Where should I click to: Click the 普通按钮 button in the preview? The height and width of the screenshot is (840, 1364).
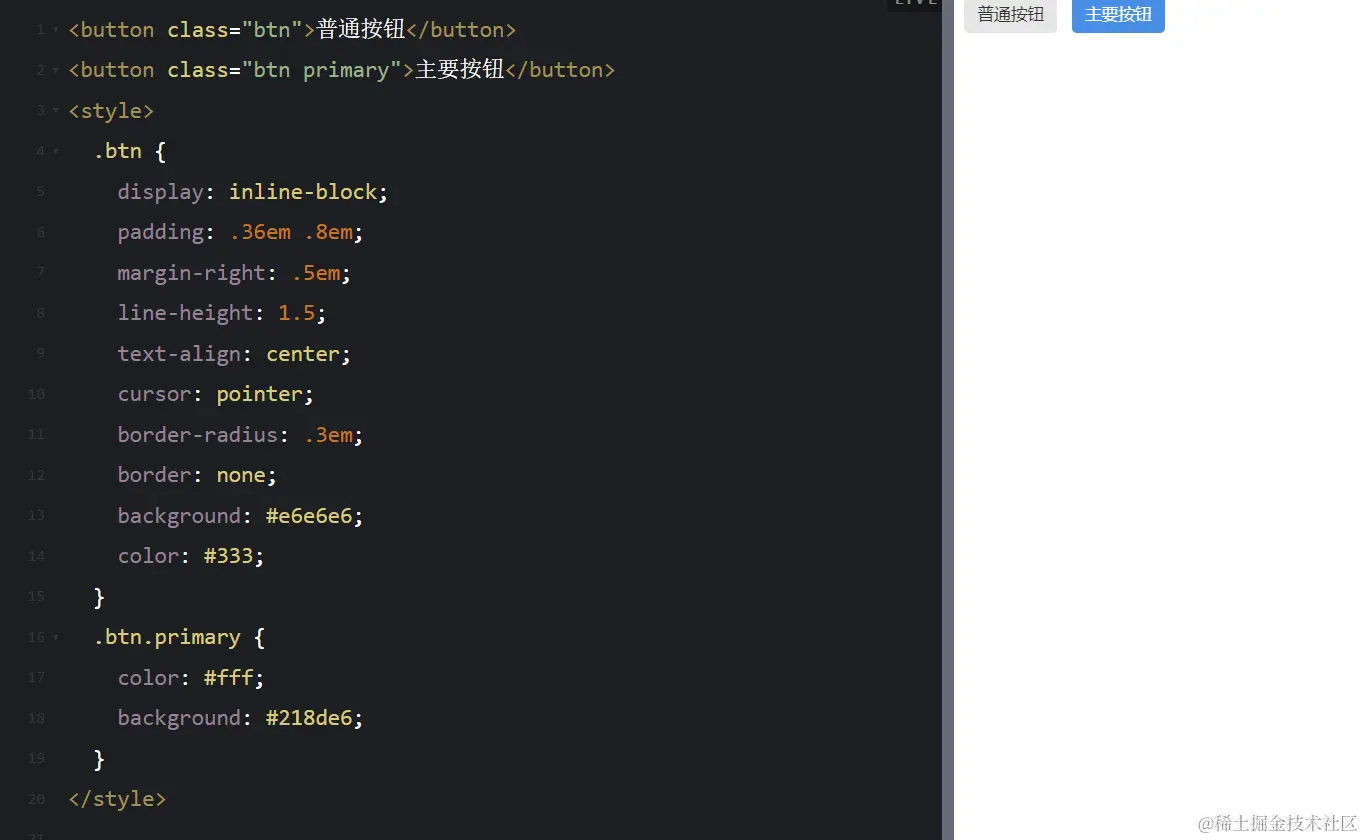click(x=1010, y=15)
